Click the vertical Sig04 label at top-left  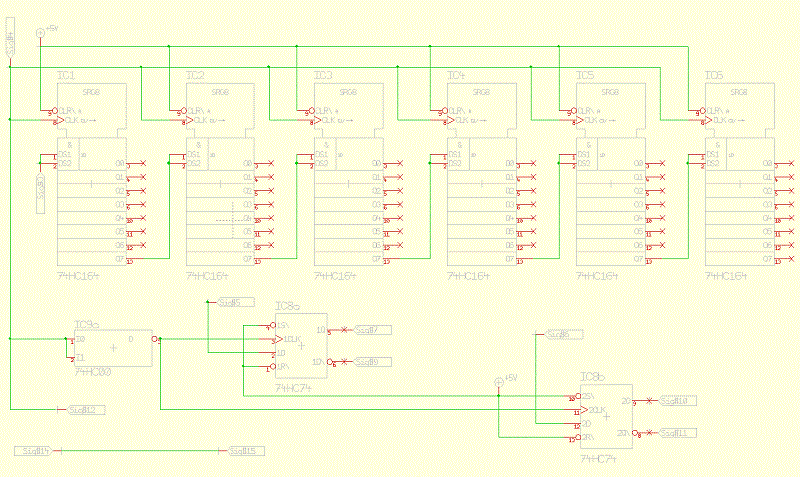click(10, 36)
